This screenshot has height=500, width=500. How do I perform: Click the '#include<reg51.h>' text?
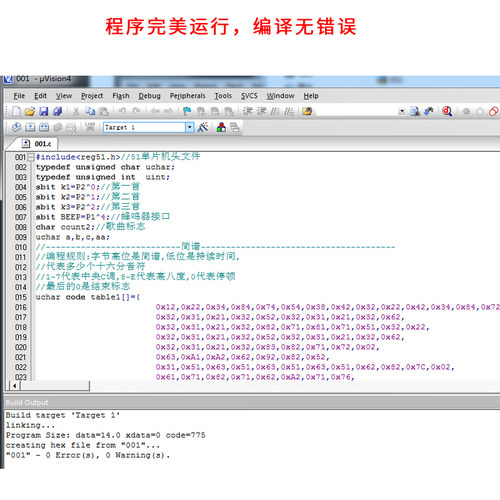tap(78, 157)
